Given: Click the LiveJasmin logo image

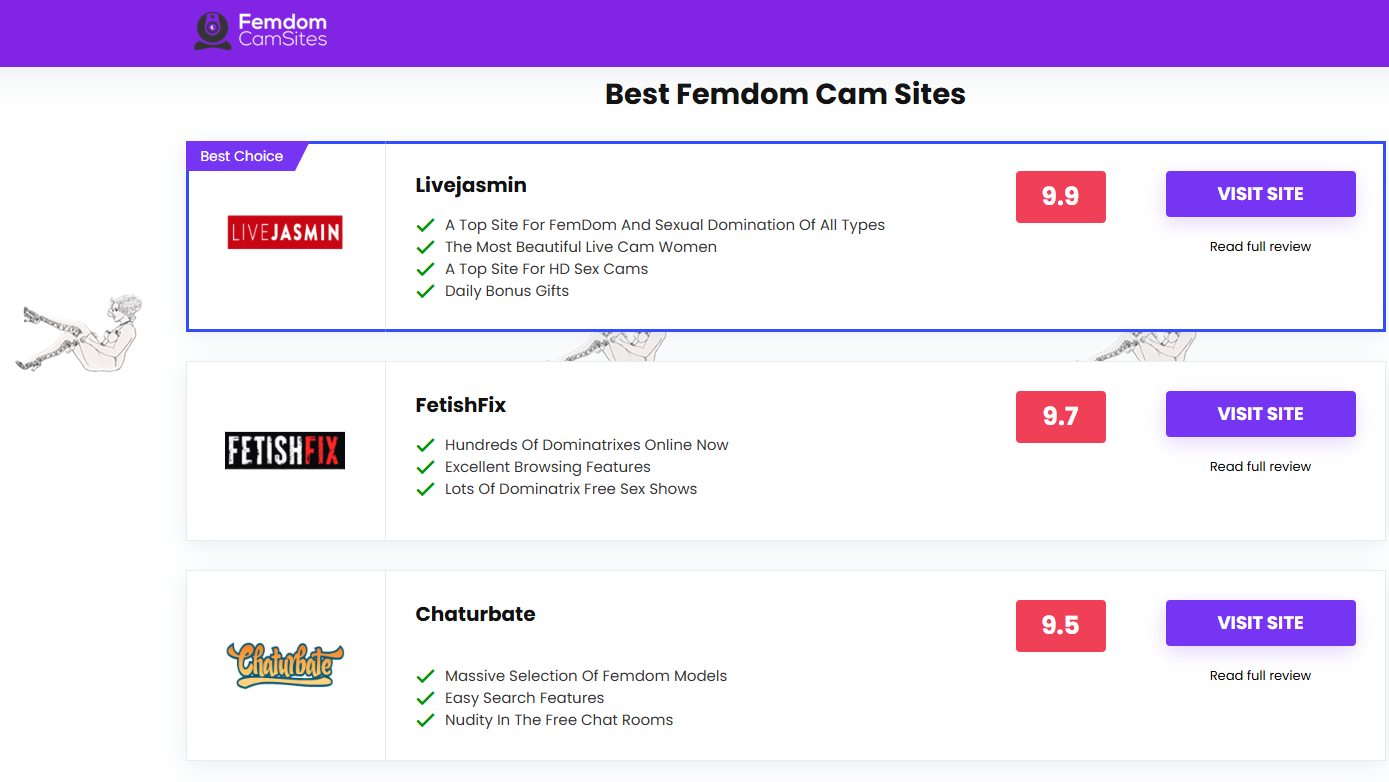Looking at the screenshot, I should click(285, 232).
